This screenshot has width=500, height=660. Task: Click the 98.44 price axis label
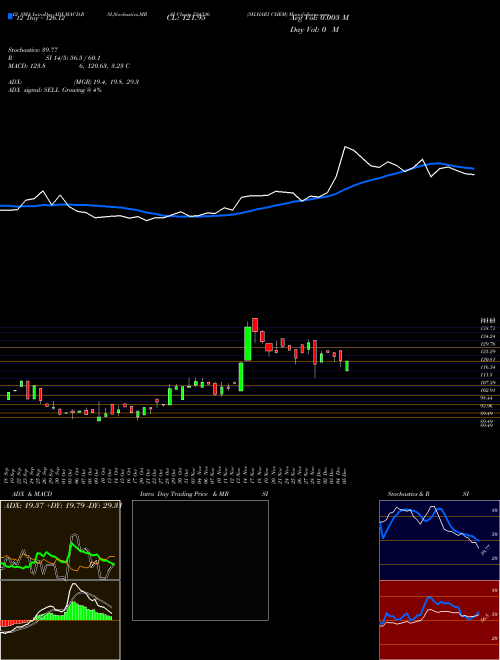tap(486, 398)
